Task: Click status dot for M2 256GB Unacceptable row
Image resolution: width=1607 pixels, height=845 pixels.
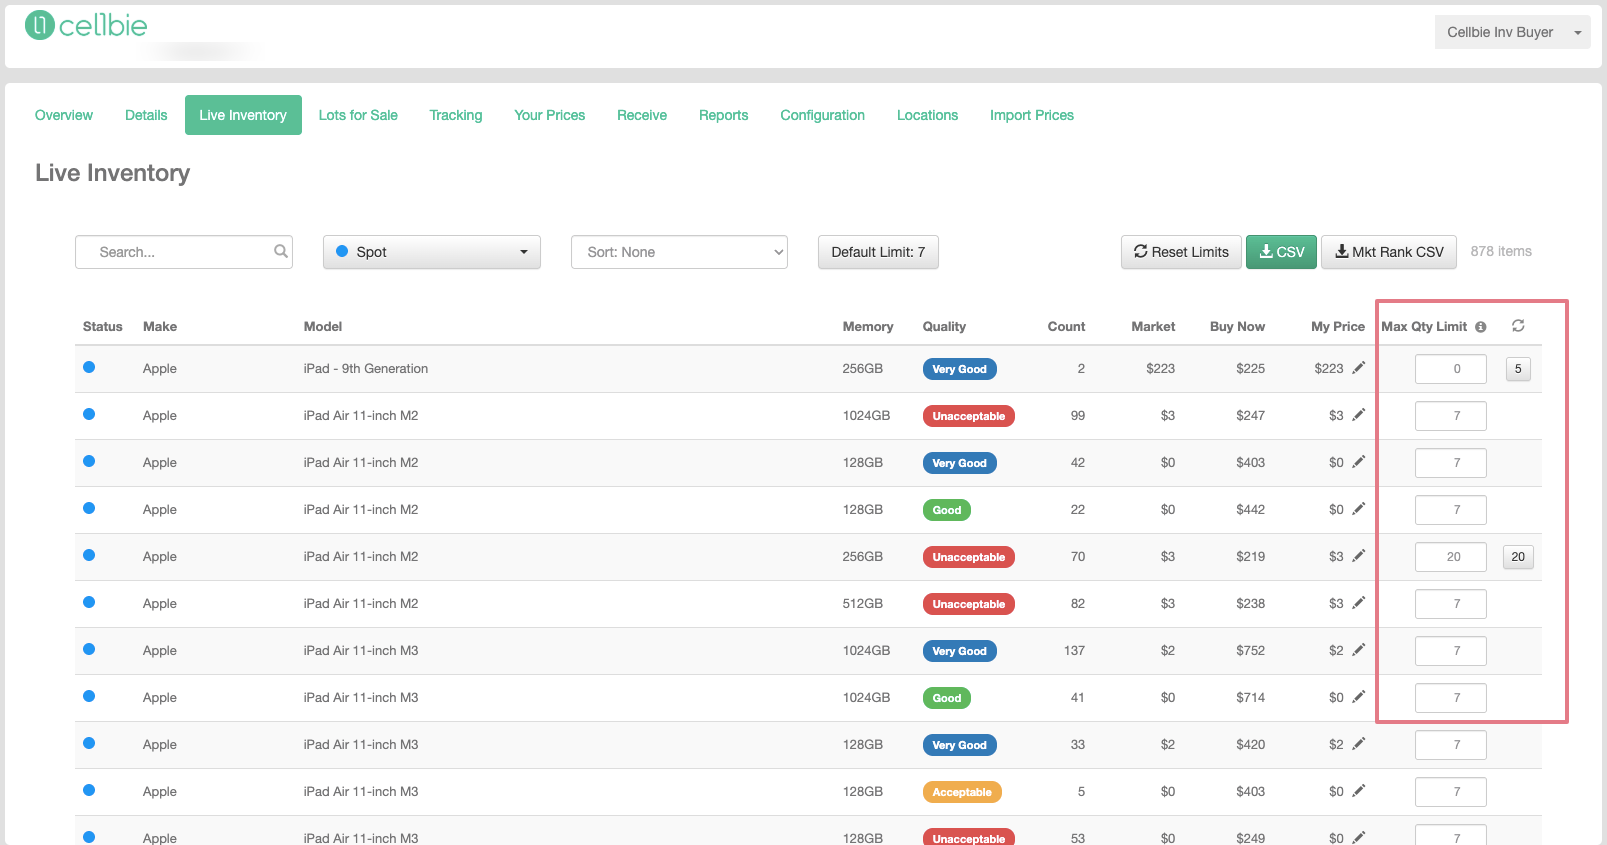Action: [x=89, y=555]
